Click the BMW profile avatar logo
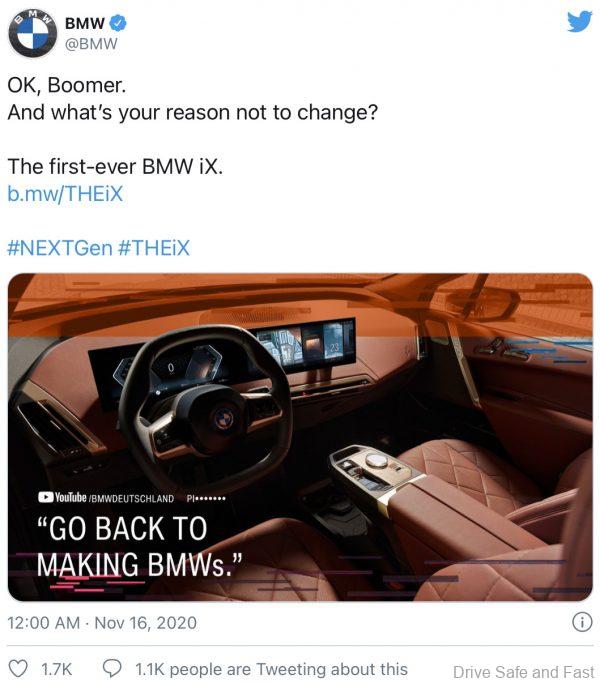The width and height of the screenshot is (600, 683). click(x=33, y=34)
